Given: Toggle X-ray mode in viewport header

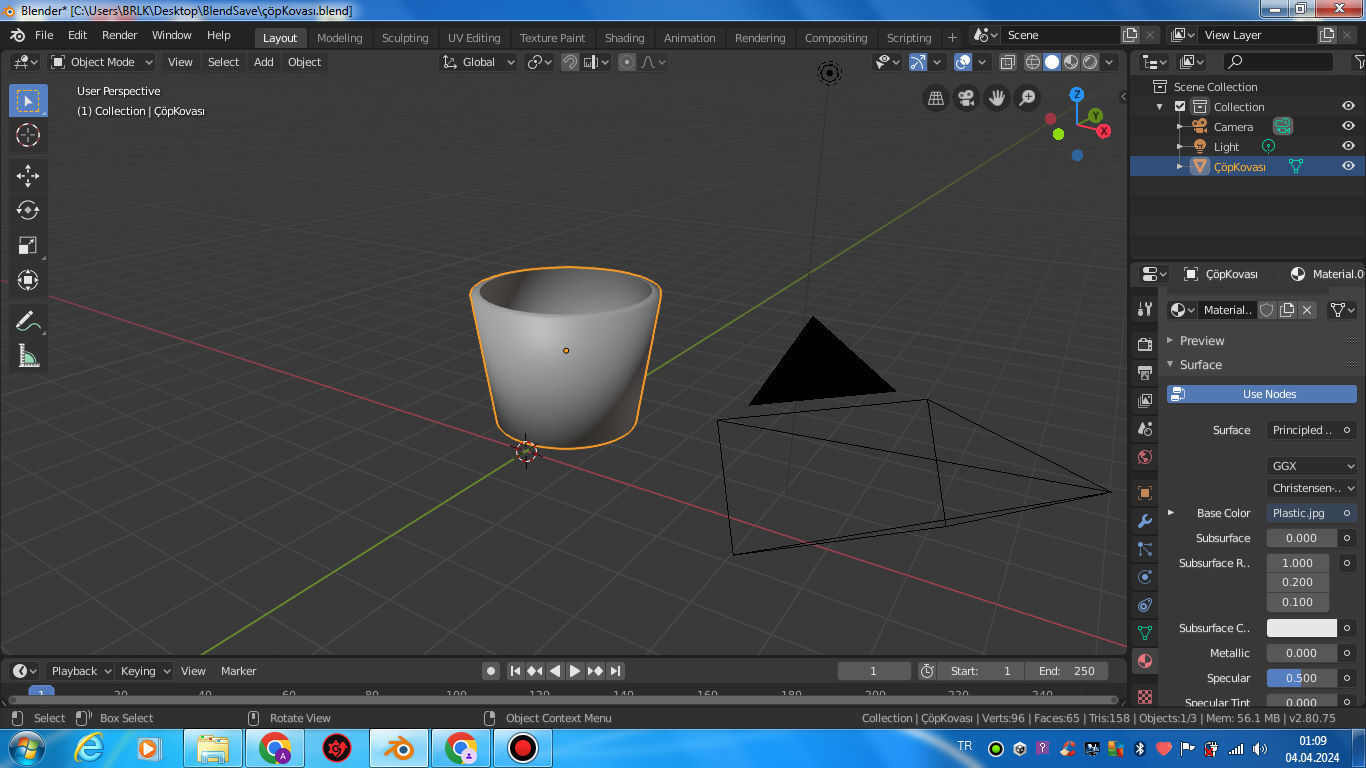Looking at the screenshot, I should (1007, 62).
